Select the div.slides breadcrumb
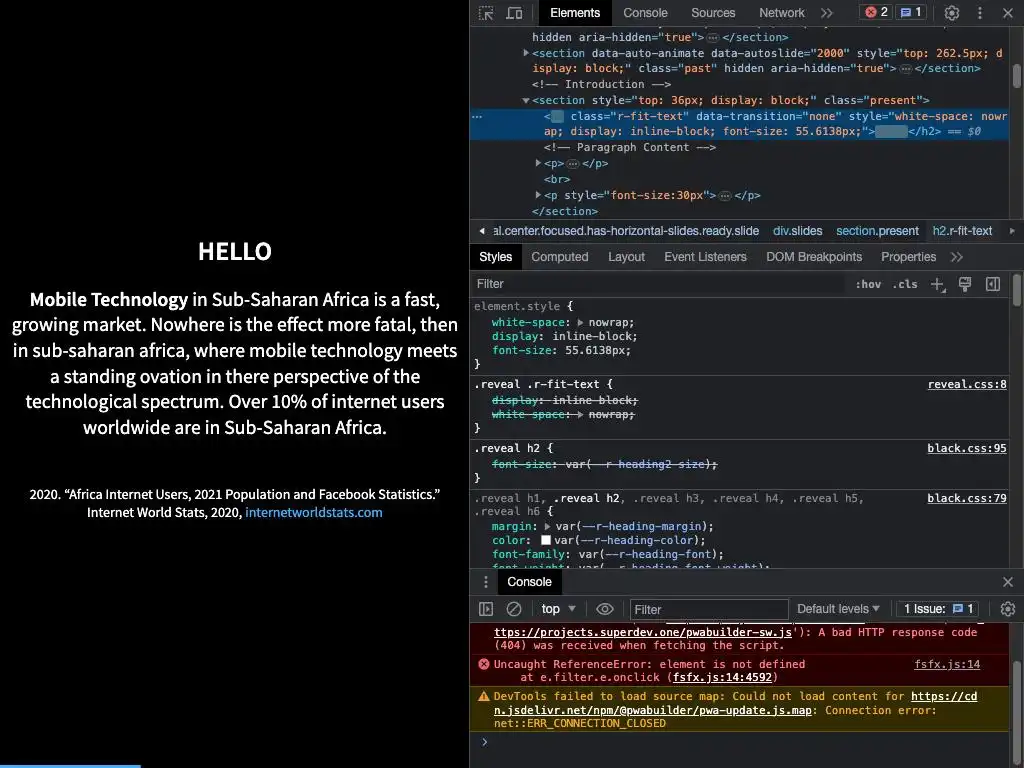The image size is (1024, 768). click(x=797, y=231)
